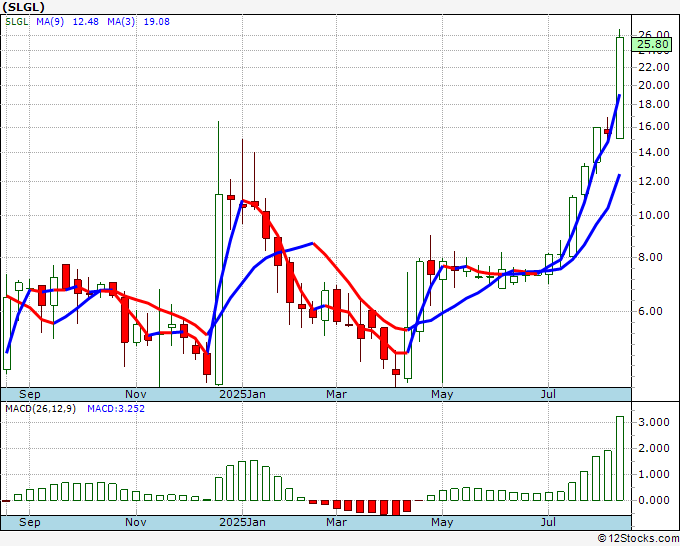Click the 14.00 price axis label
Viewport: 680px width, 546px height.
coord(654,153)
